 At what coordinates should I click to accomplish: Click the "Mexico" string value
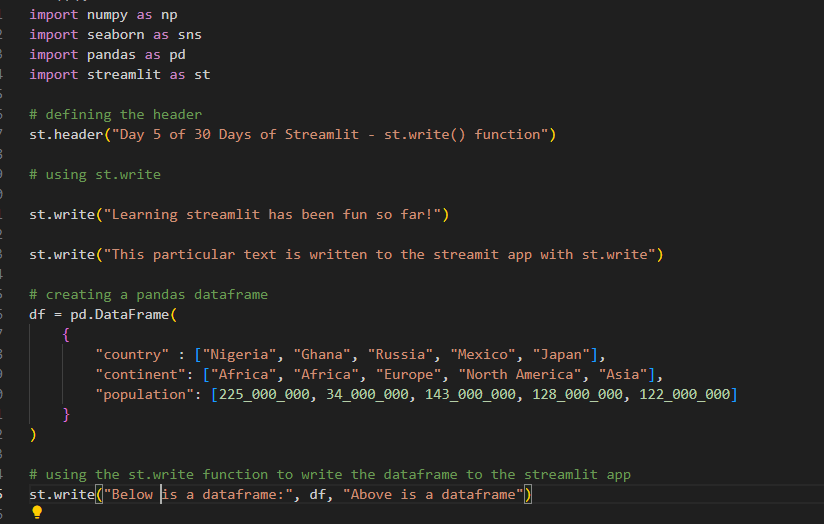tap(483, 354)
